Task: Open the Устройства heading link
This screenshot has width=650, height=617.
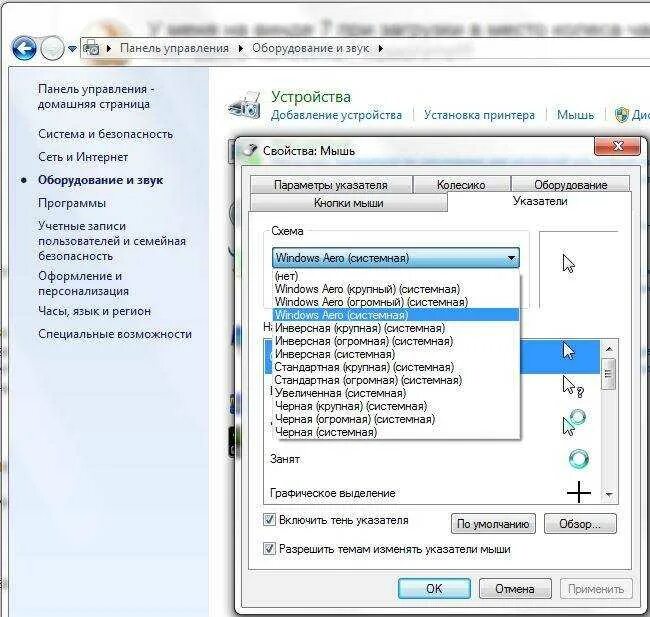Action: coord(311,97)
